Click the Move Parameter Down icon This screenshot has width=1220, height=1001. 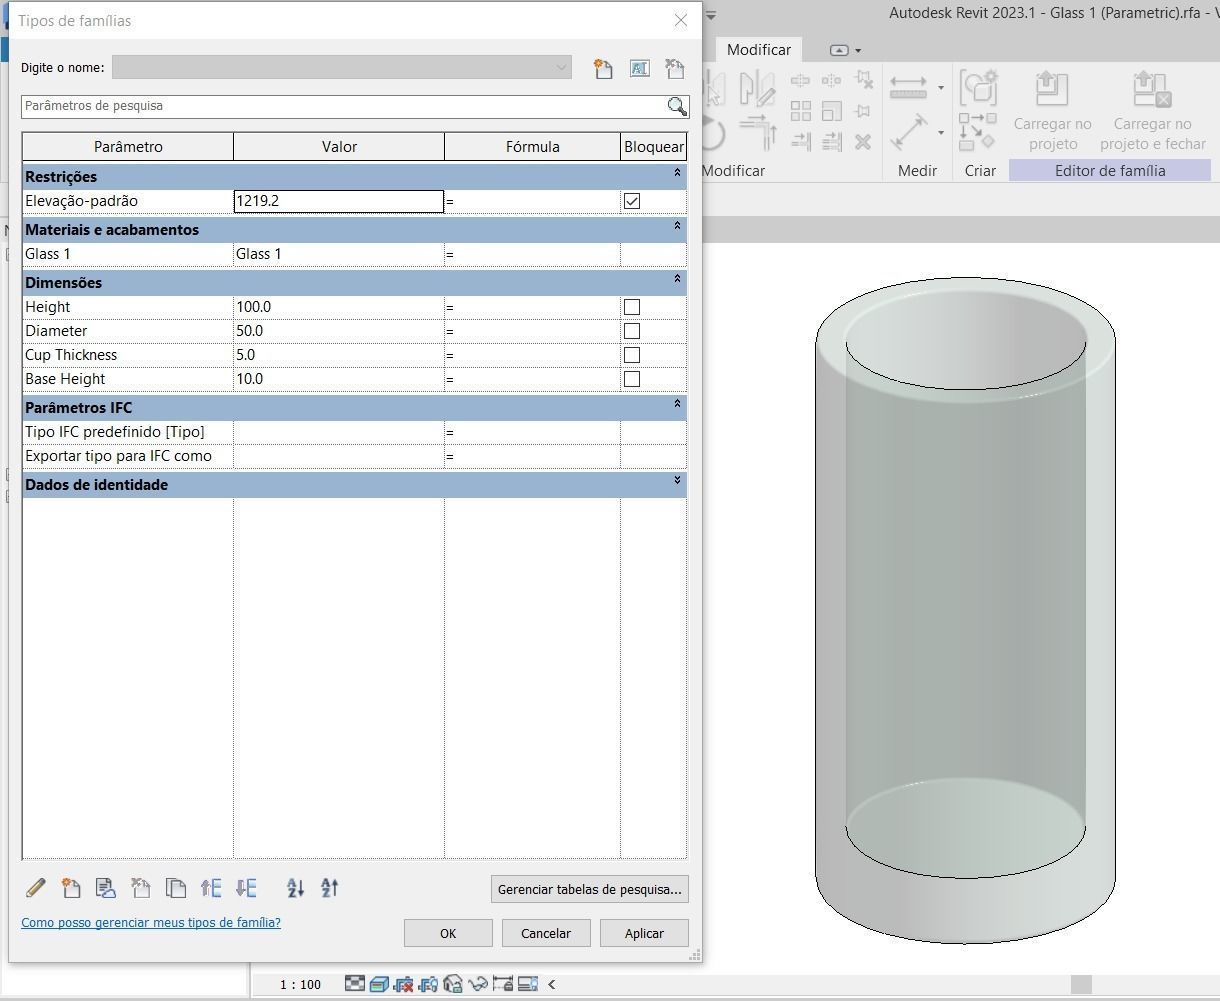[246, 888]
